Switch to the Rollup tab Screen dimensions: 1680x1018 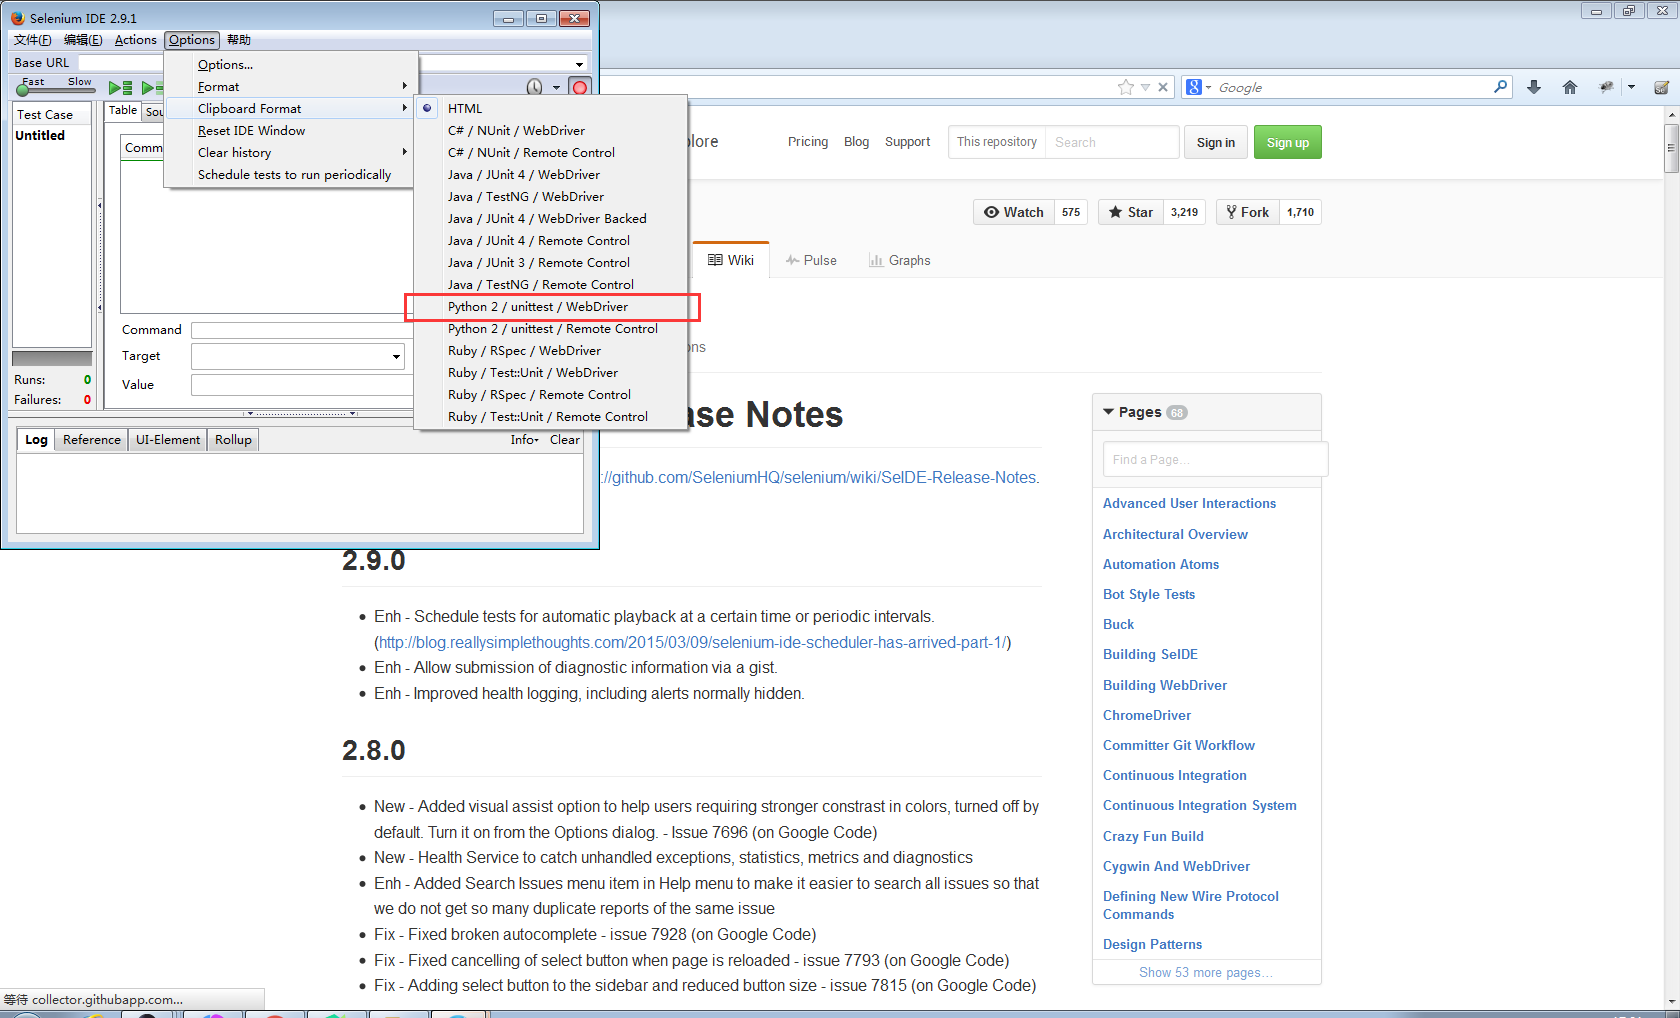coord(233,440)
